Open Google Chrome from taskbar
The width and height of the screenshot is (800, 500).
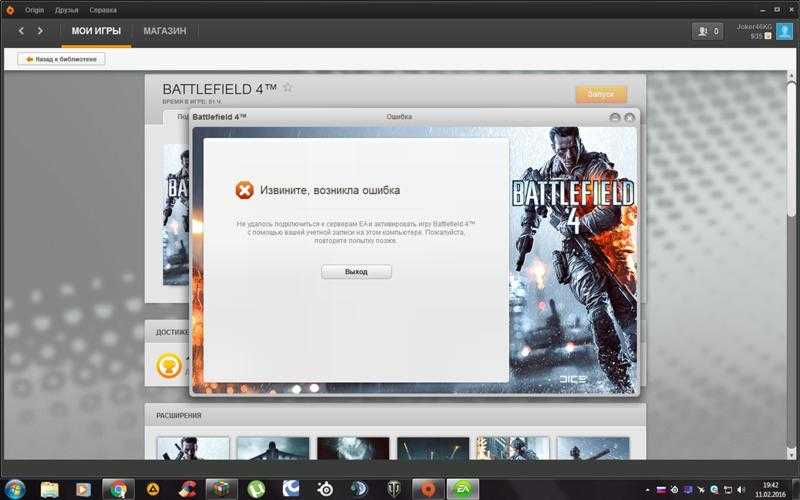[x=118, y=489]
